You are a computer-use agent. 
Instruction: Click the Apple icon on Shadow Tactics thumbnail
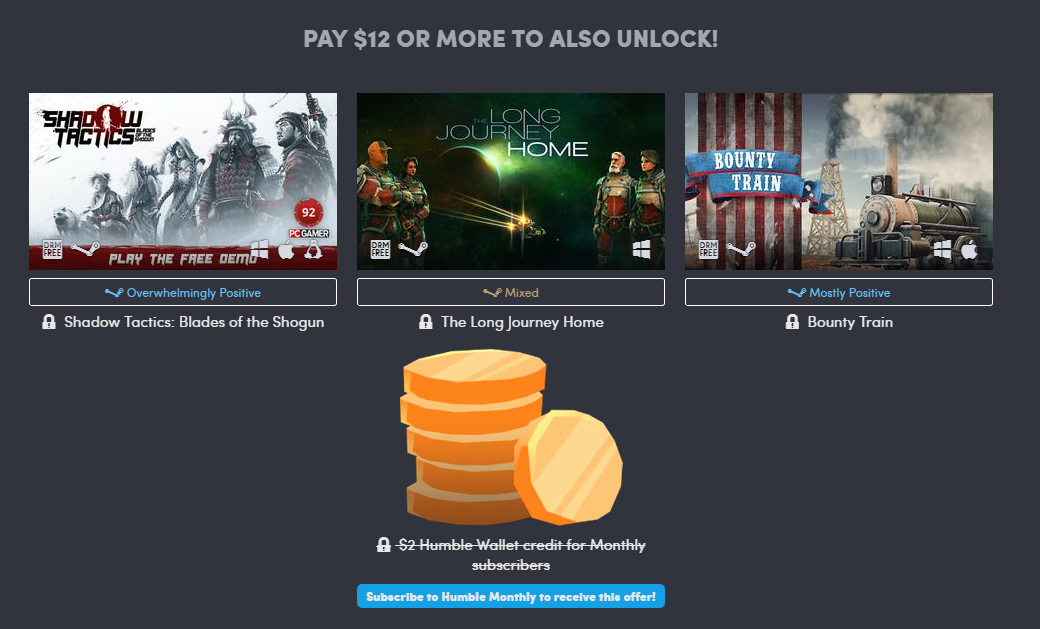[286, 250]
